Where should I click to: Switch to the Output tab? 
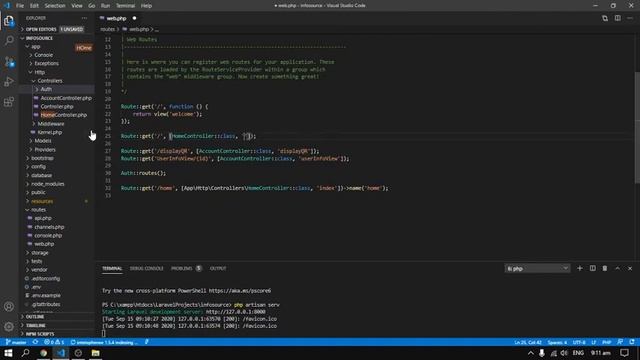(x=218, y=268)
